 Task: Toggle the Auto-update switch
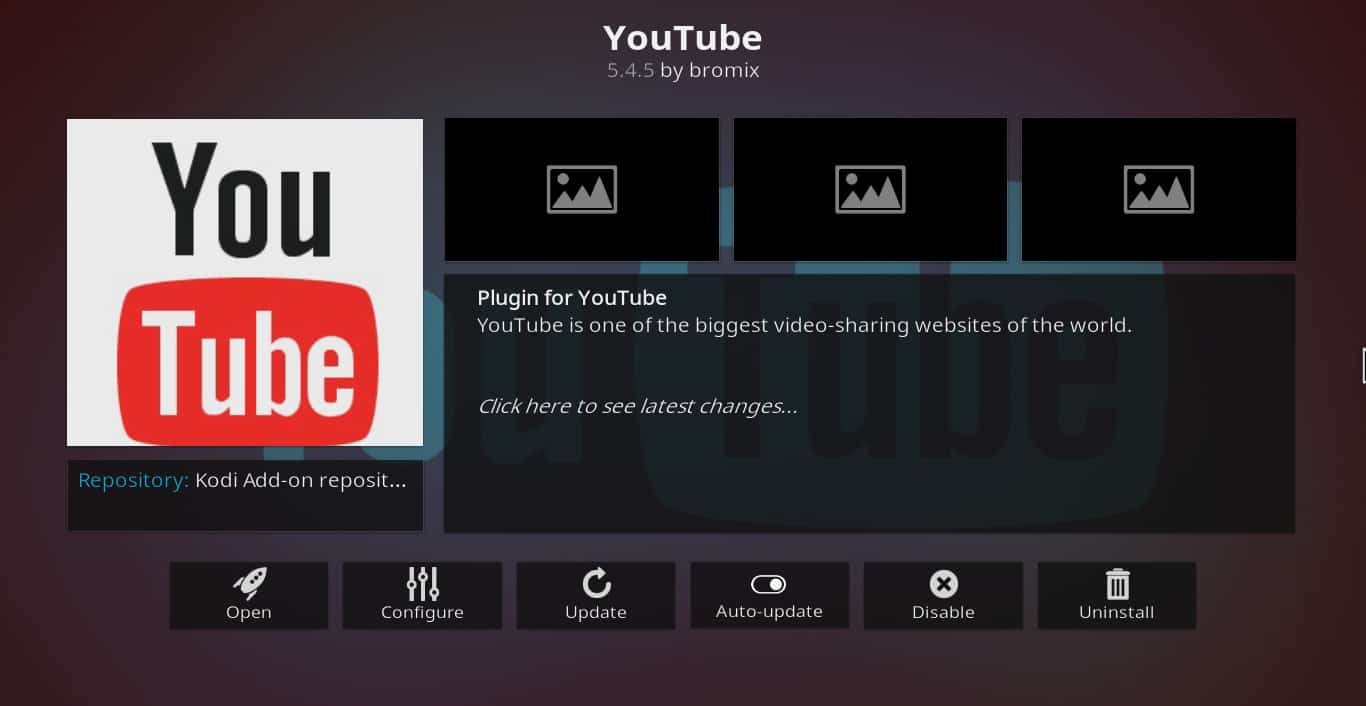pos(769,584)
